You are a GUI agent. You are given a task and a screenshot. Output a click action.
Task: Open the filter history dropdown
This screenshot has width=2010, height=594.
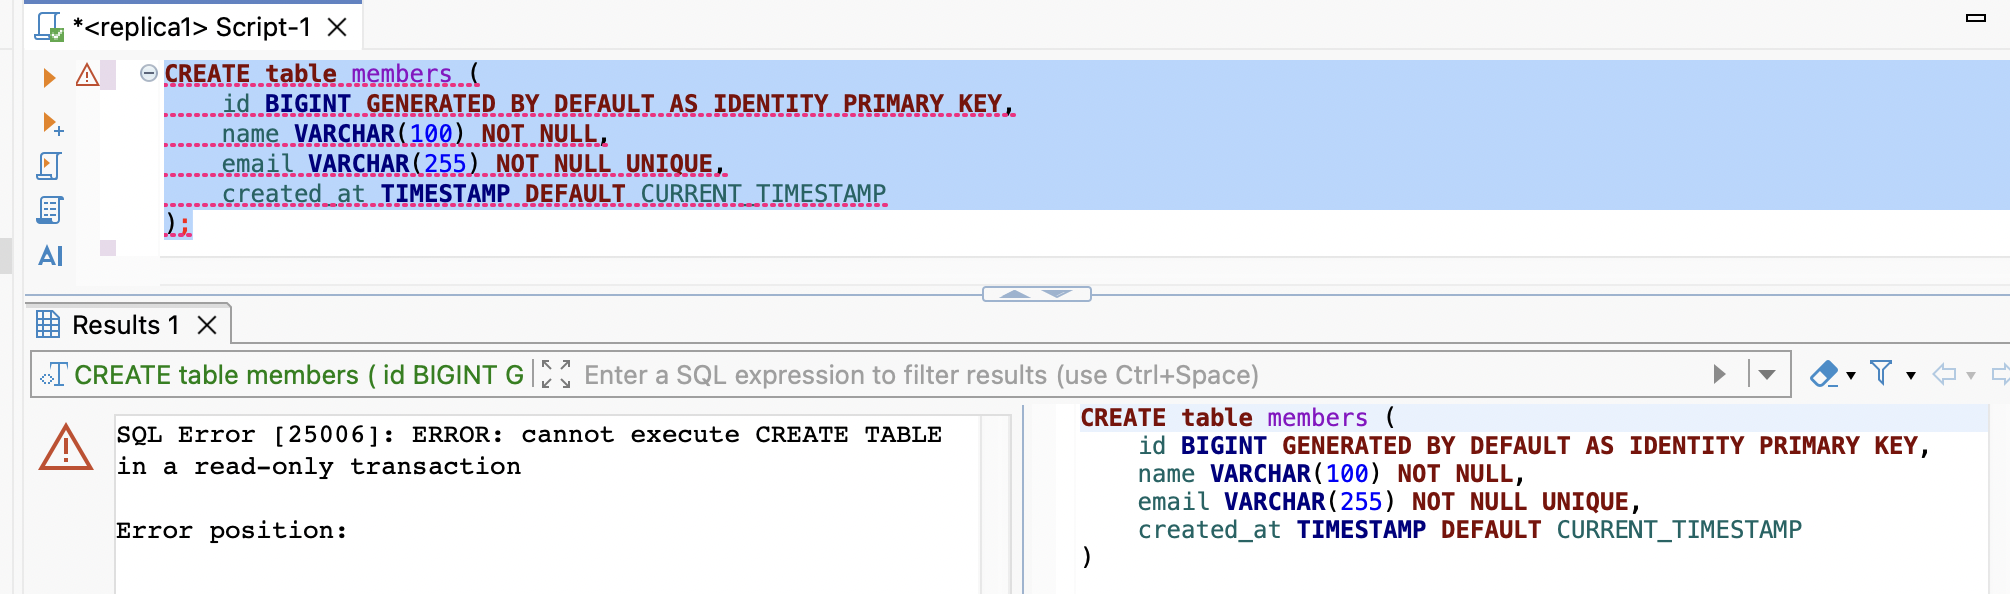pos(1767,375)
